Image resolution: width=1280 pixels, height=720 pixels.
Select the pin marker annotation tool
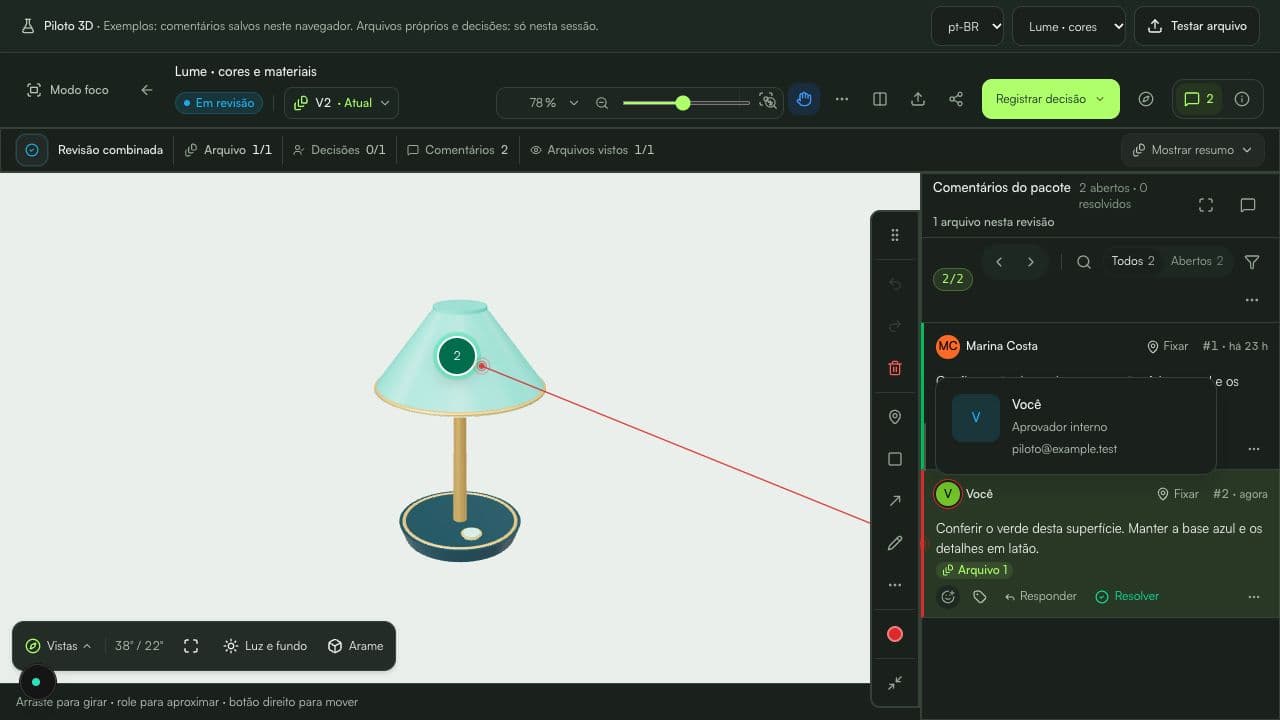(x=895, y=417)
